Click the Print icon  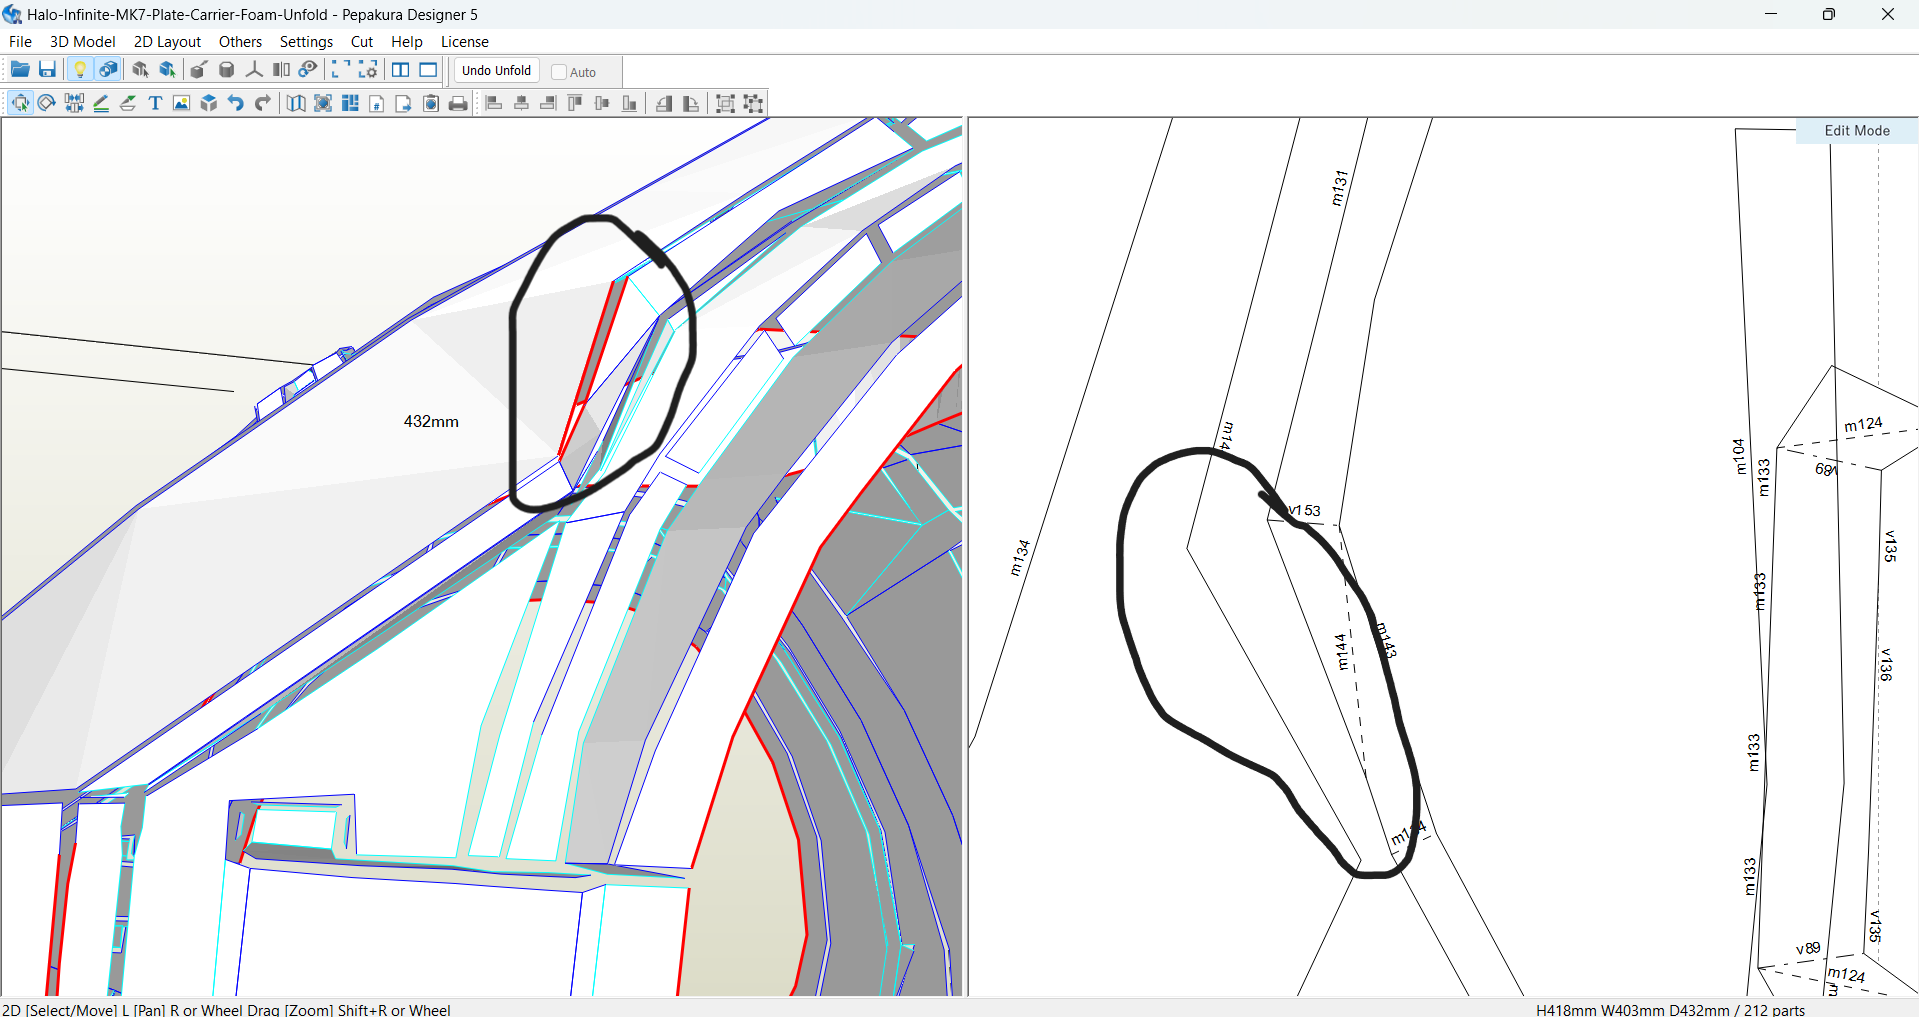point(458,103)
